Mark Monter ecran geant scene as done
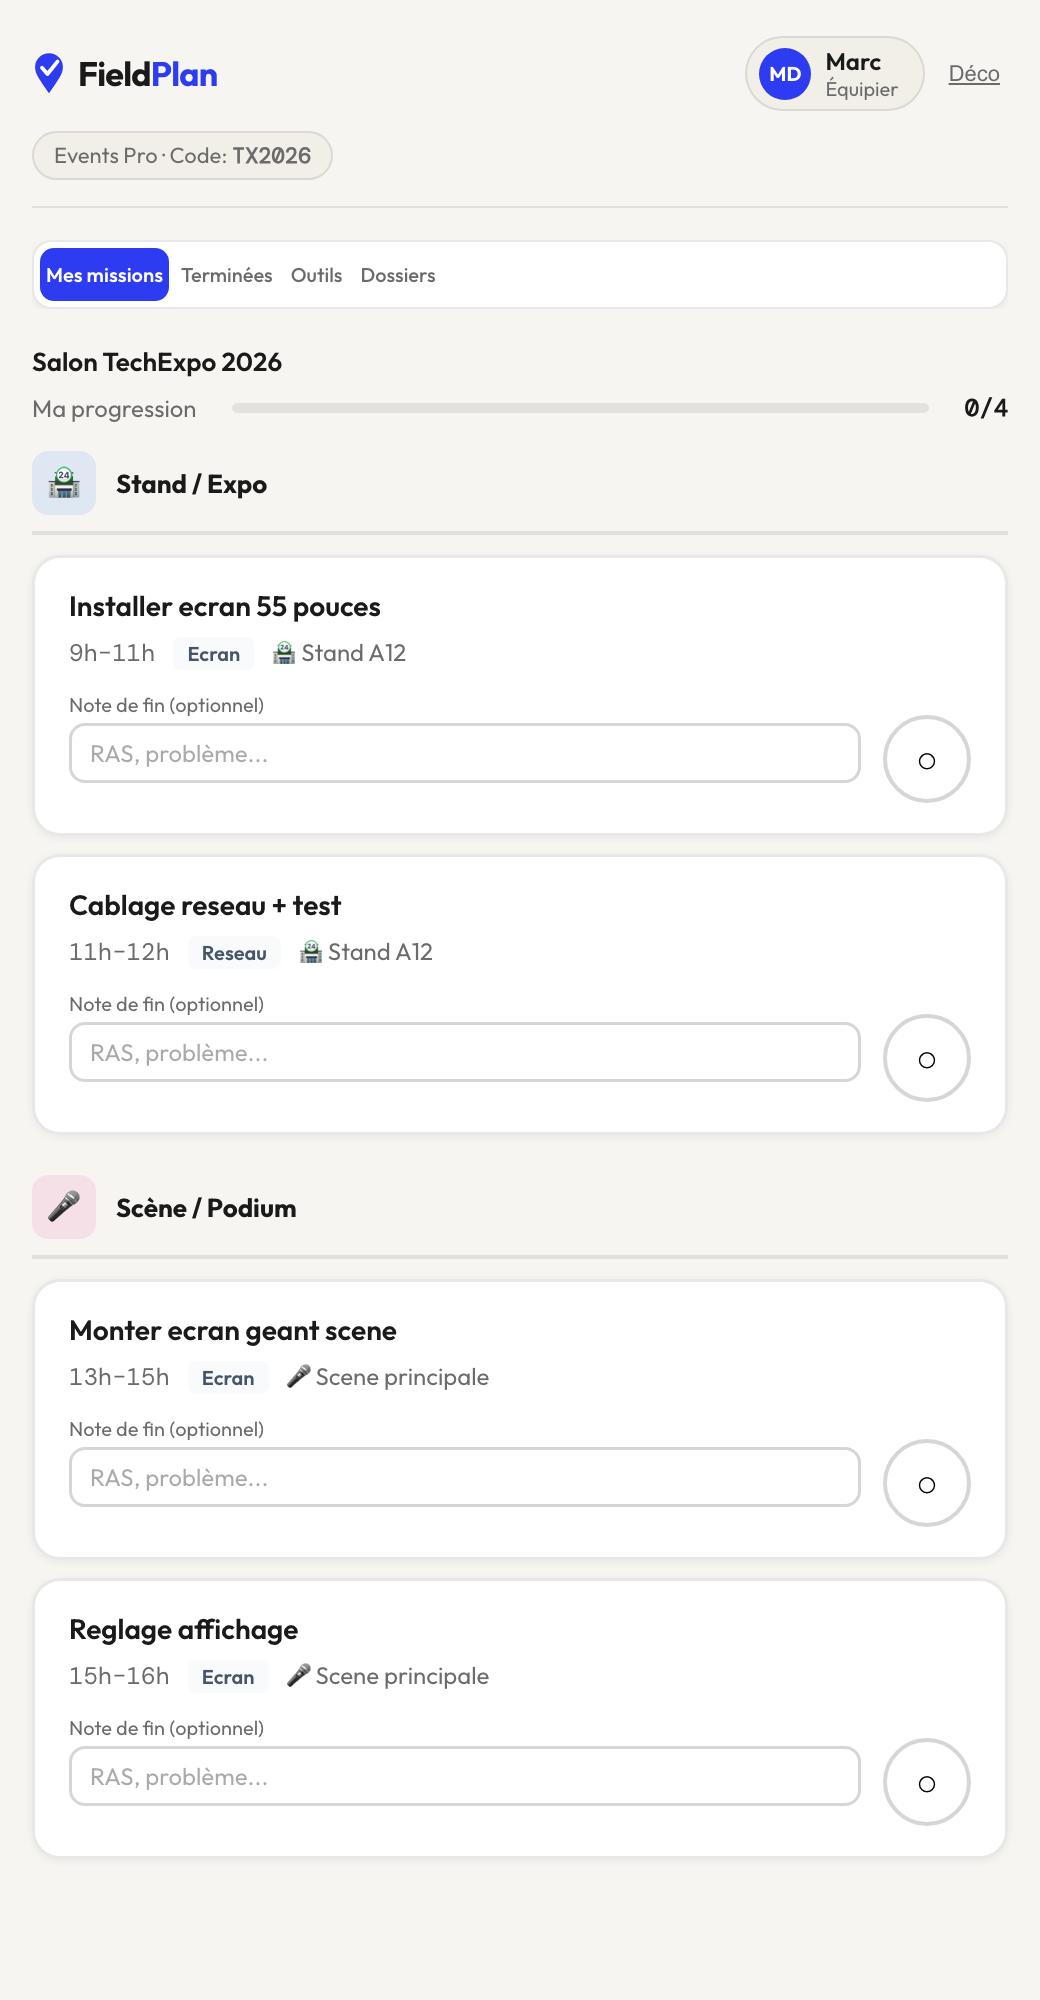 (927, 1483)
